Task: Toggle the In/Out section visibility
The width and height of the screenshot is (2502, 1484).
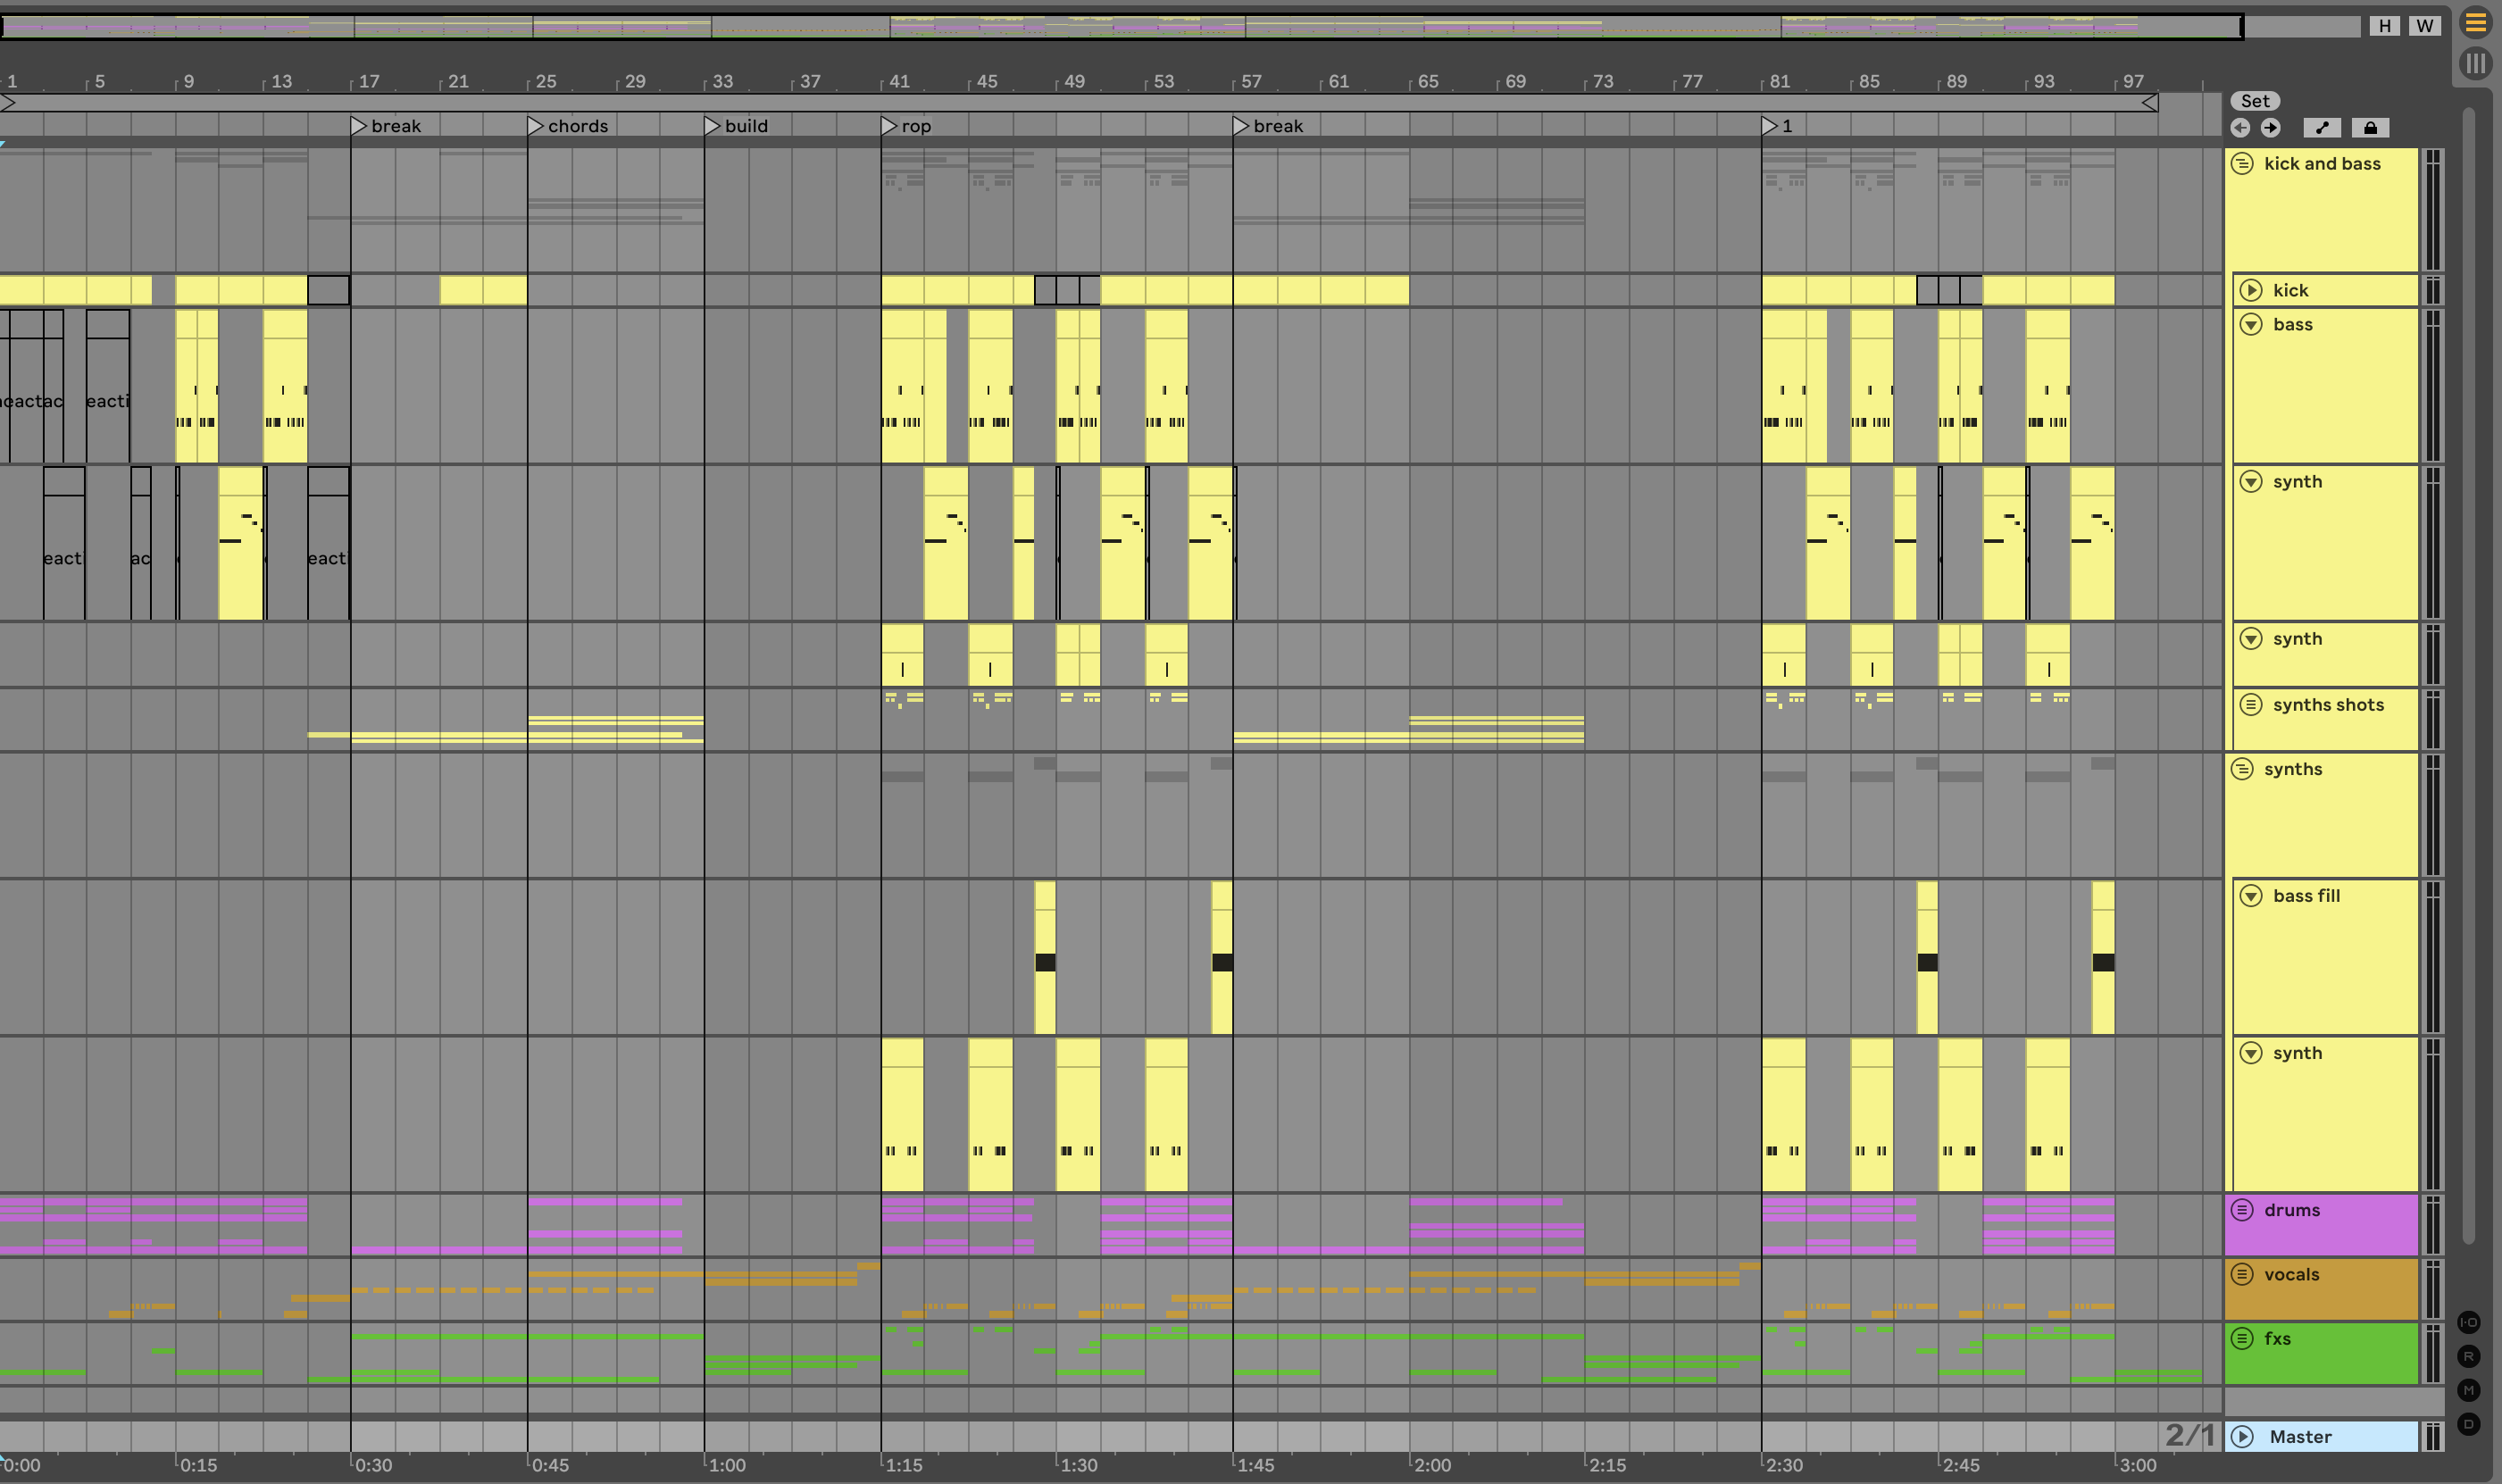Action: [2469, 1322]
